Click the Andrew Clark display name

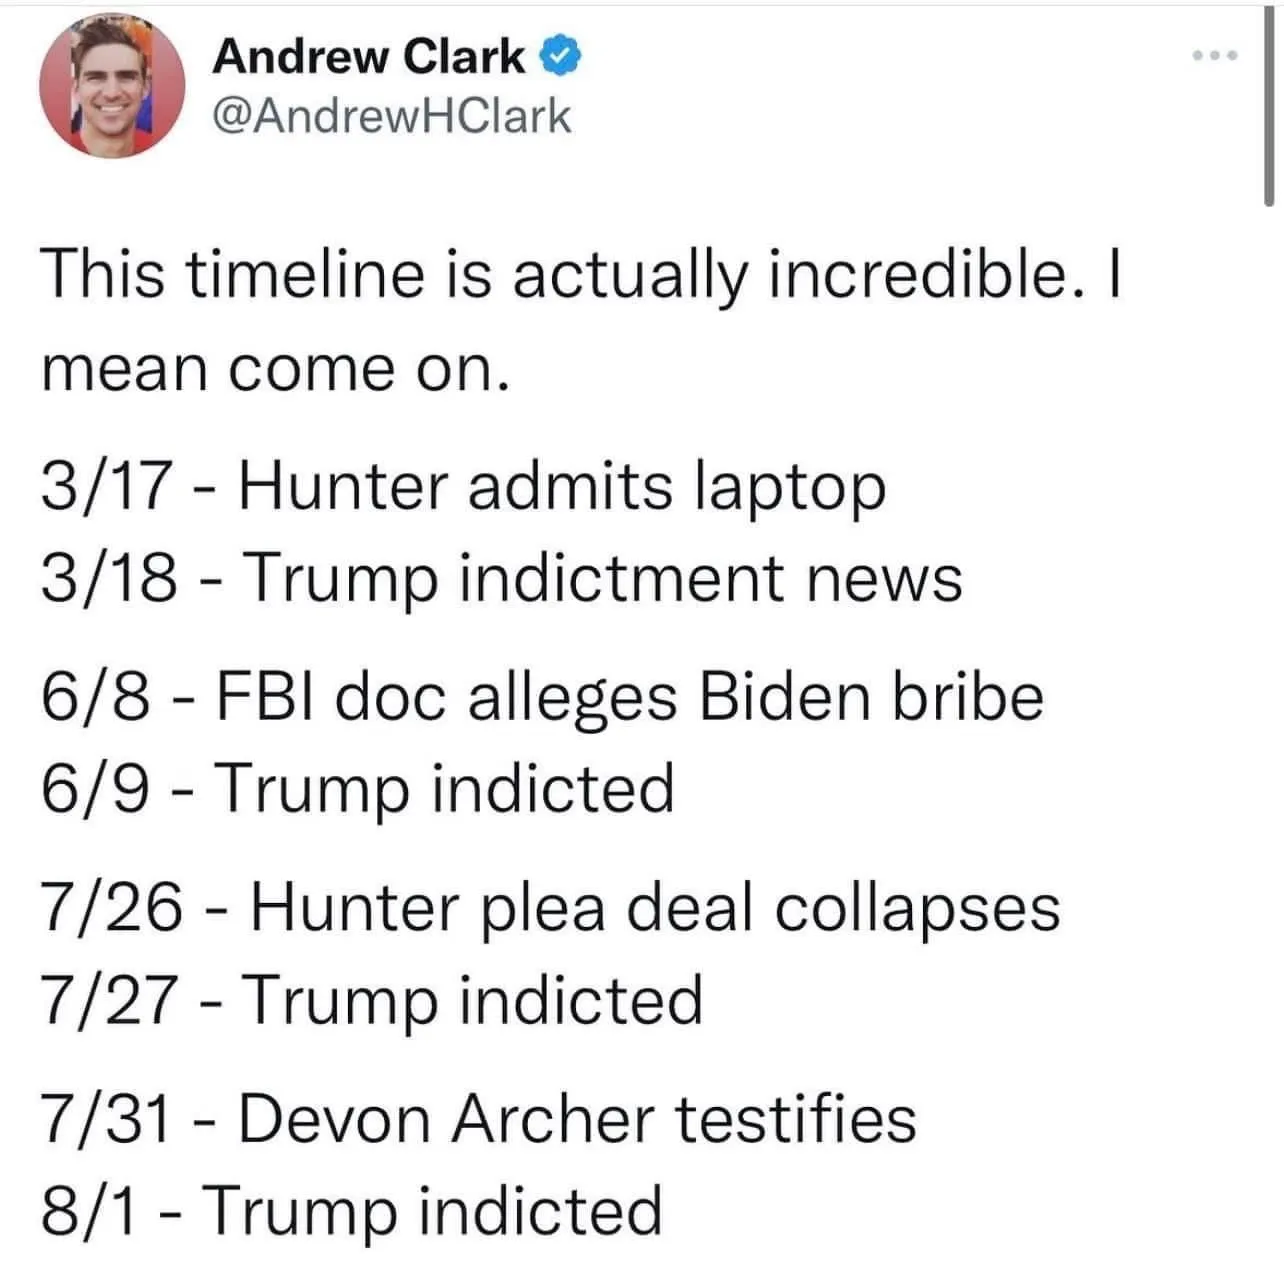[368, 58]
